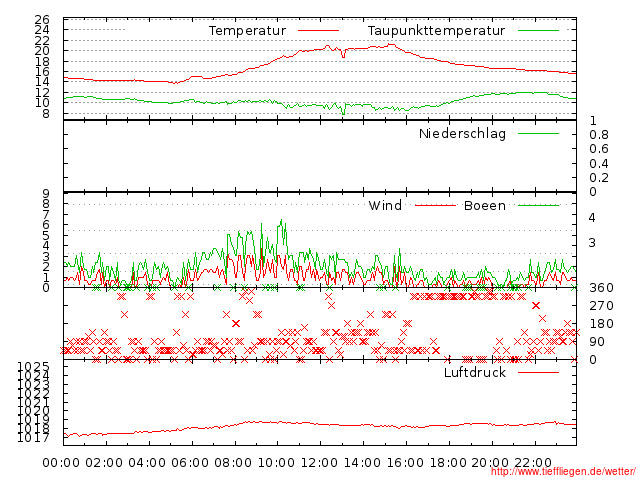
Task: Click the red Wind legend line
Action: click(x=435, y=205)
